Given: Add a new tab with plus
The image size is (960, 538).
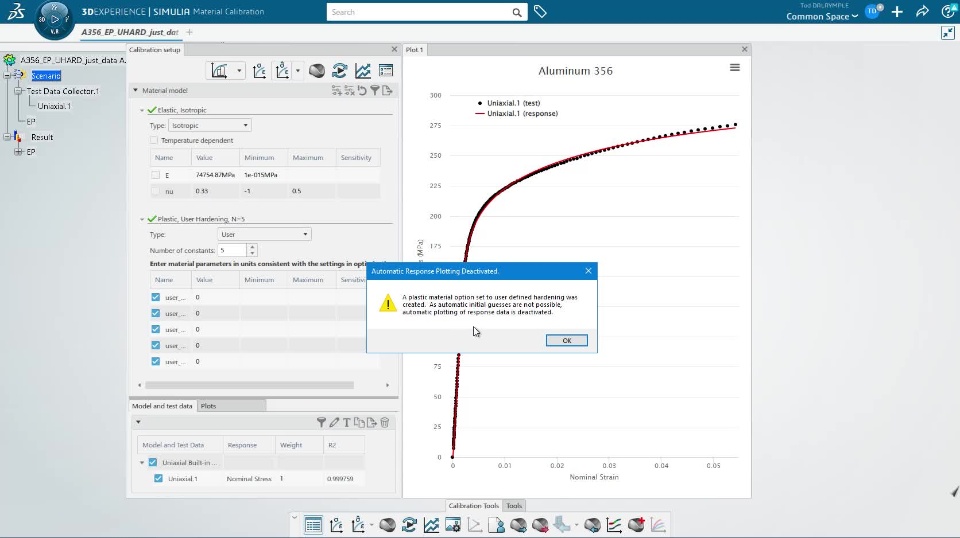Looking at the screenshot, I should [x=190, y=32].
